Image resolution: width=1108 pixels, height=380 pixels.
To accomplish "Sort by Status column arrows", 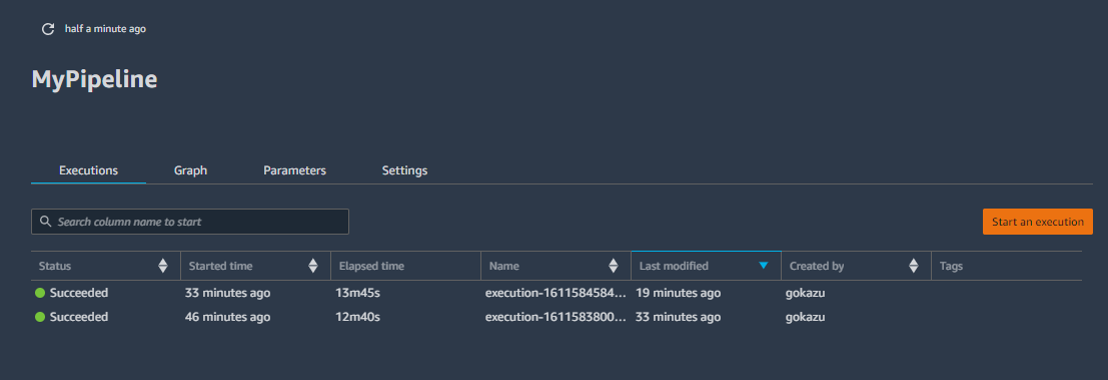I will pos(163,266).
